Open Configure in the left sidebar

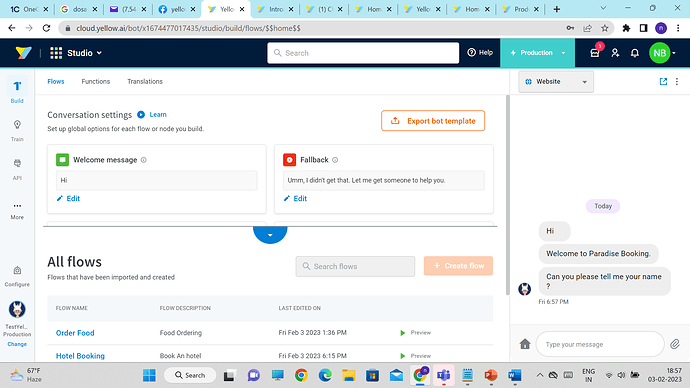pos(17,277)
